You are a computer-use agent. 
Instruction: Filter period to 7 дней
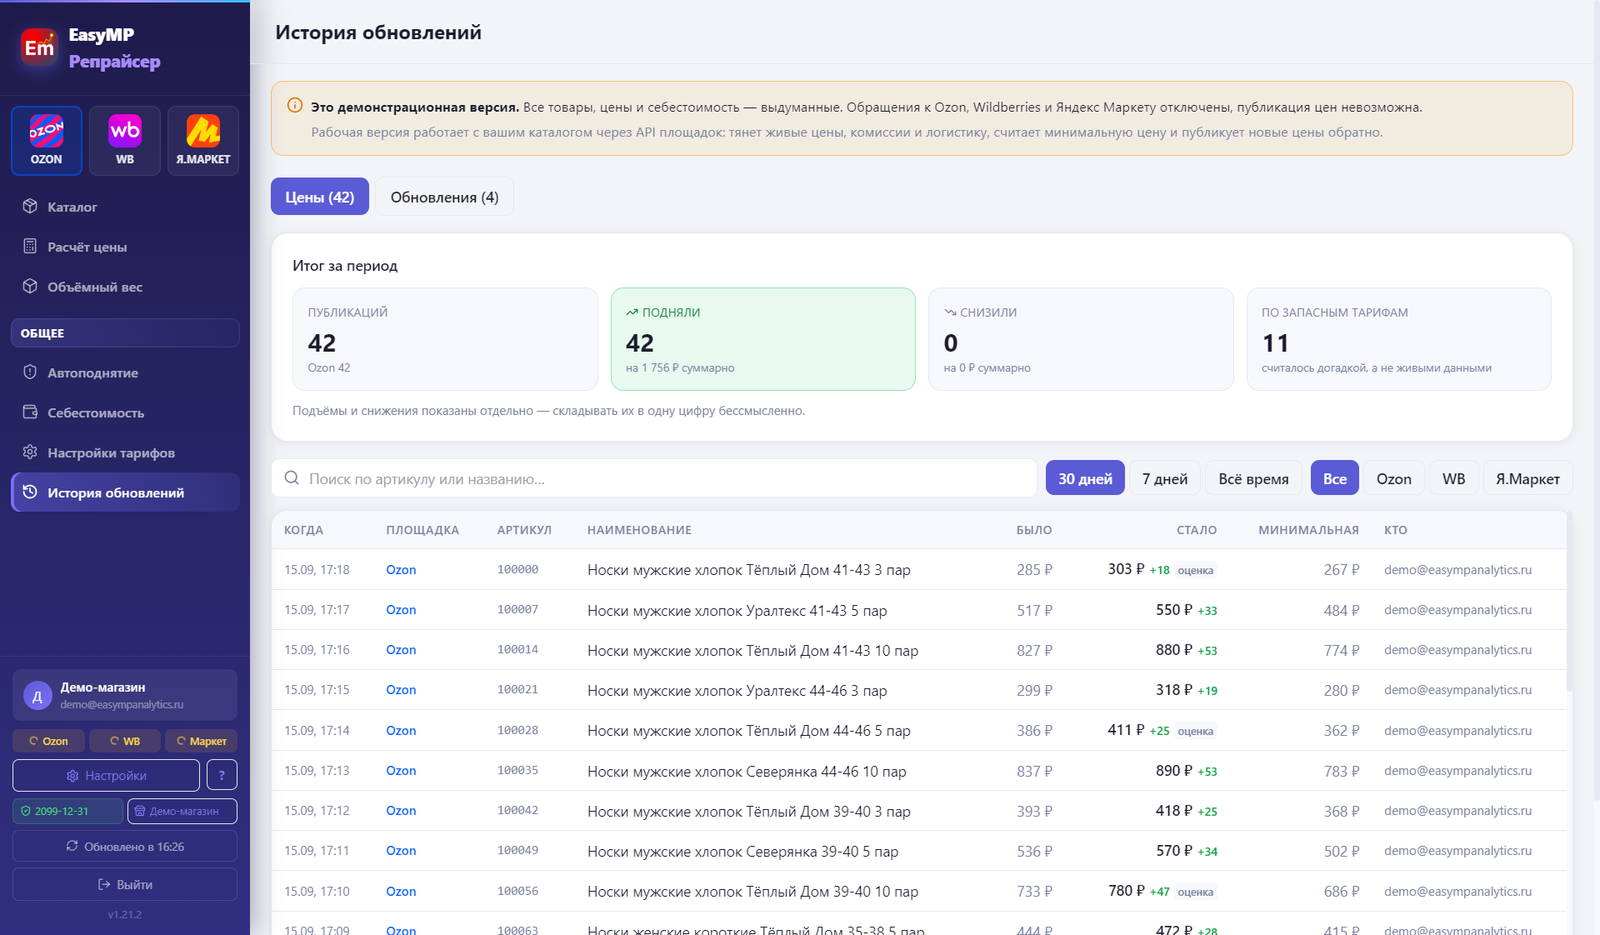click(1165, 478)
